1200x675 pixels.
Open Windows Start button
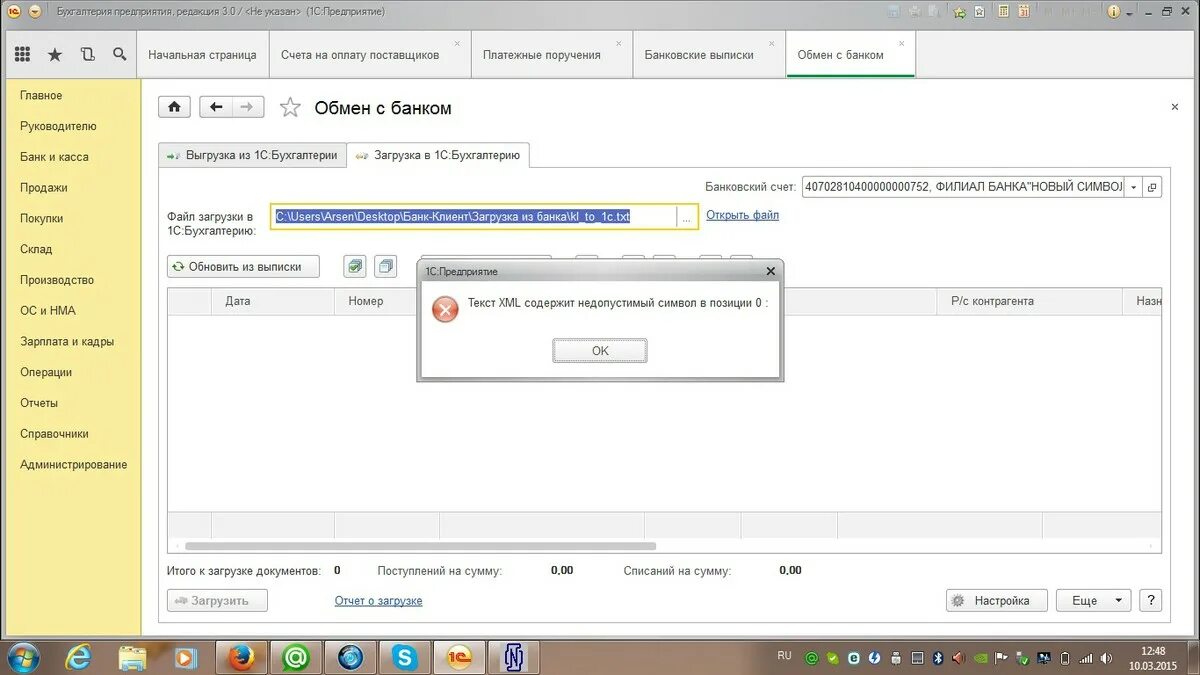pos(23,657)
